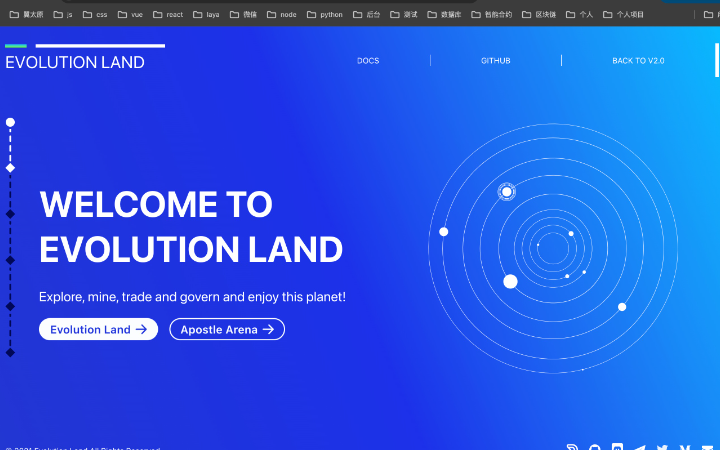Launch the Evolution Land button
The height and width of the screenshot is (450, 720).
pyautogui.click(x=98, y=329)
